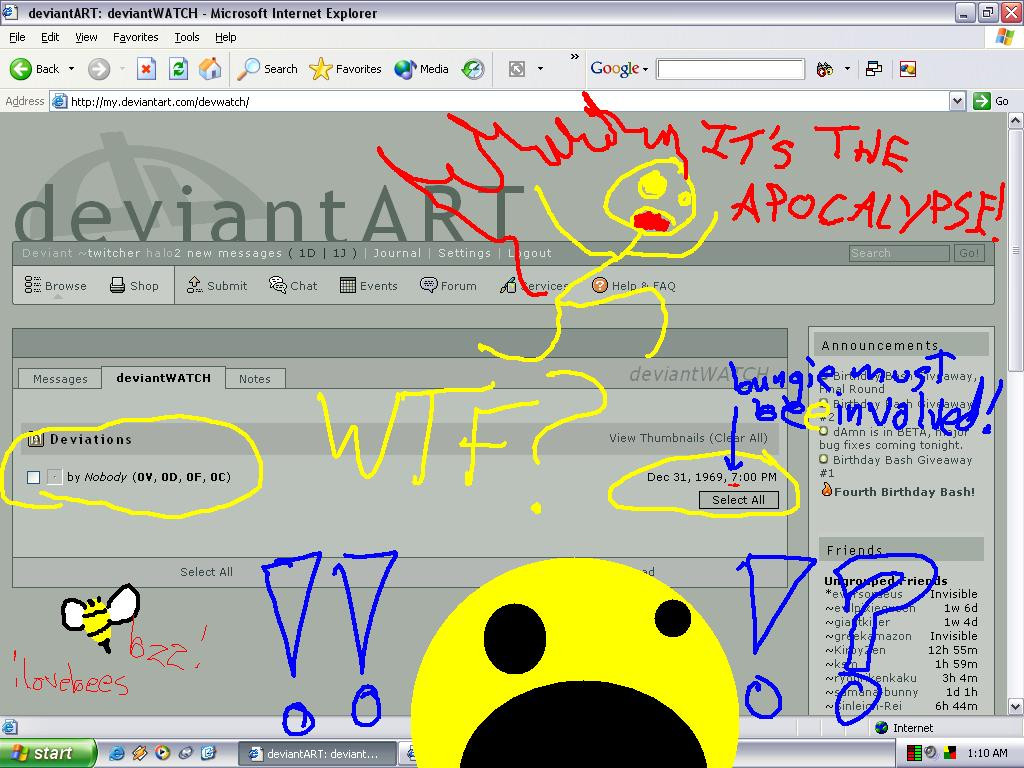Open the View menu

coord(86,37)
